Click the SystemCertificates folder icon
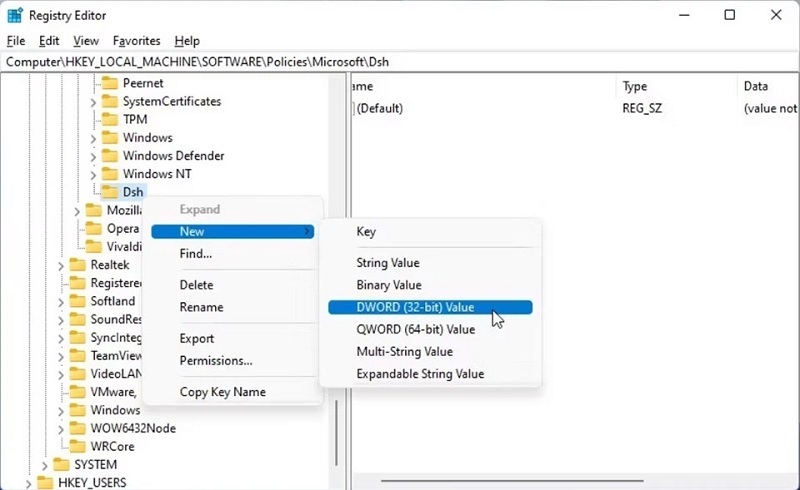The height and width of the screenshot is (490, 800). pos(109,102)
